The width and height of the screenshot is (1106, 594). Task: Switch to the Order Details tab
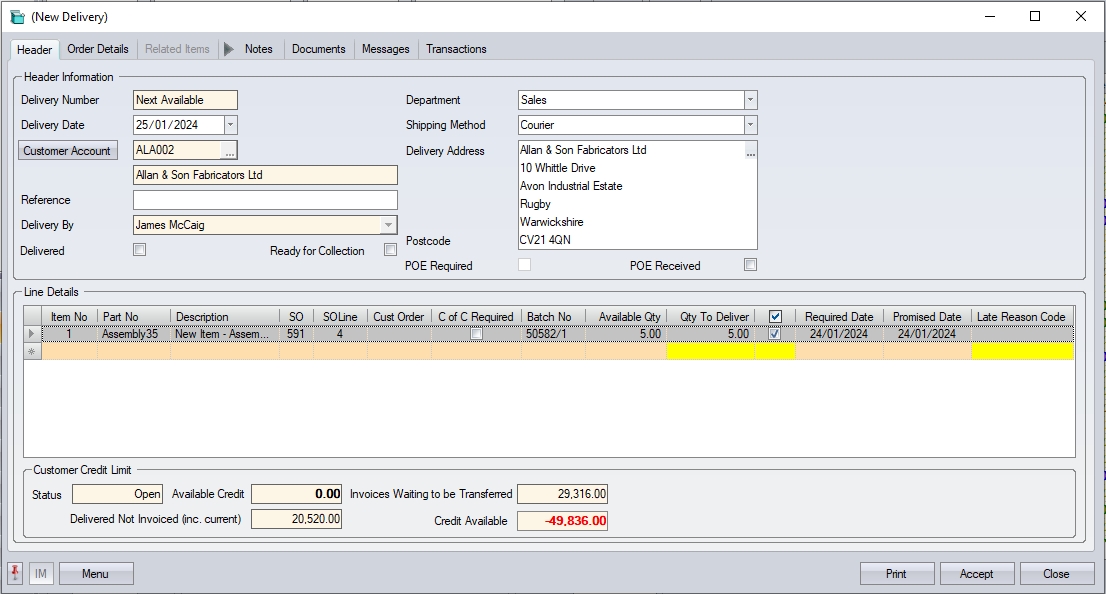tap(98, 49)
